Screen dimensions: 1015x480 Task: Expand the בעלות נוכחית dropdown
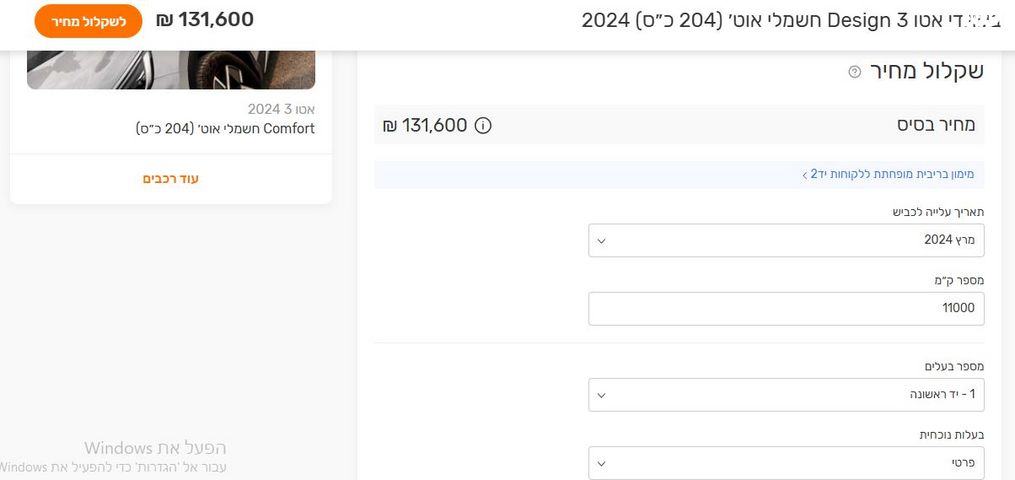click(x=786, y=464)
